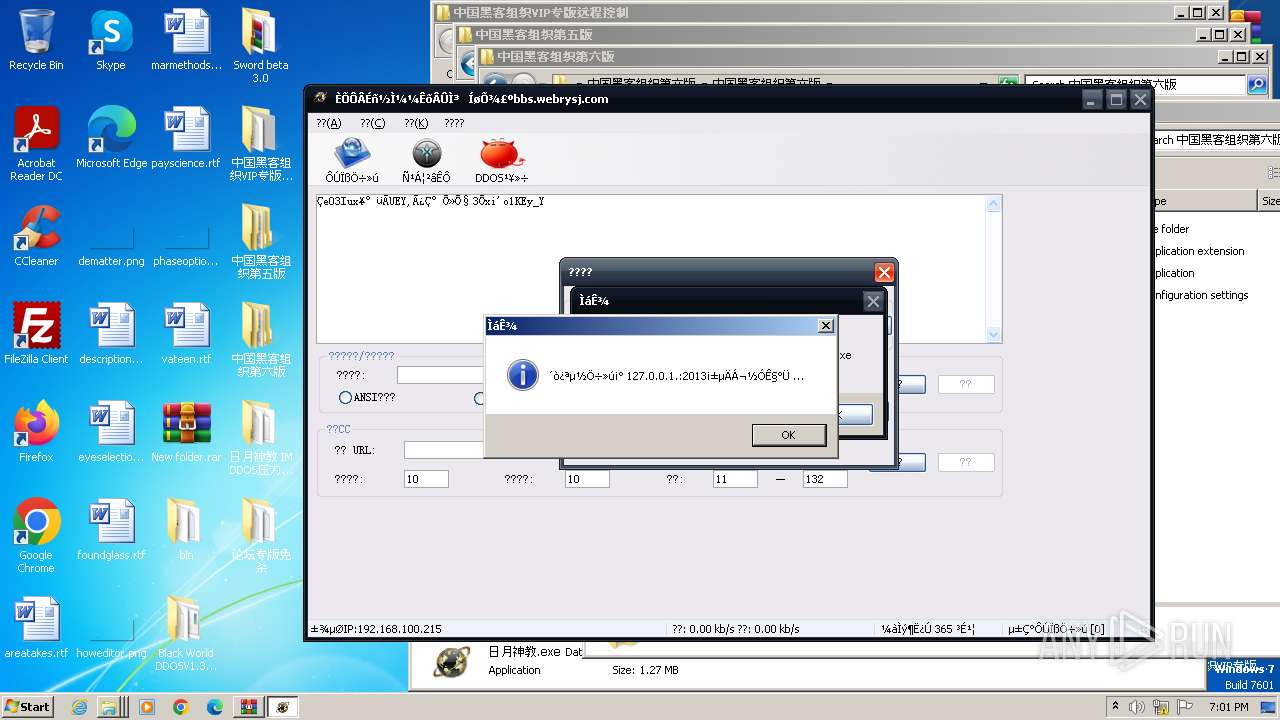Select the vateen.rtf desktop file
This screenshot has height=720, width=1280.
pyautogui.click(x=186, y=335)
